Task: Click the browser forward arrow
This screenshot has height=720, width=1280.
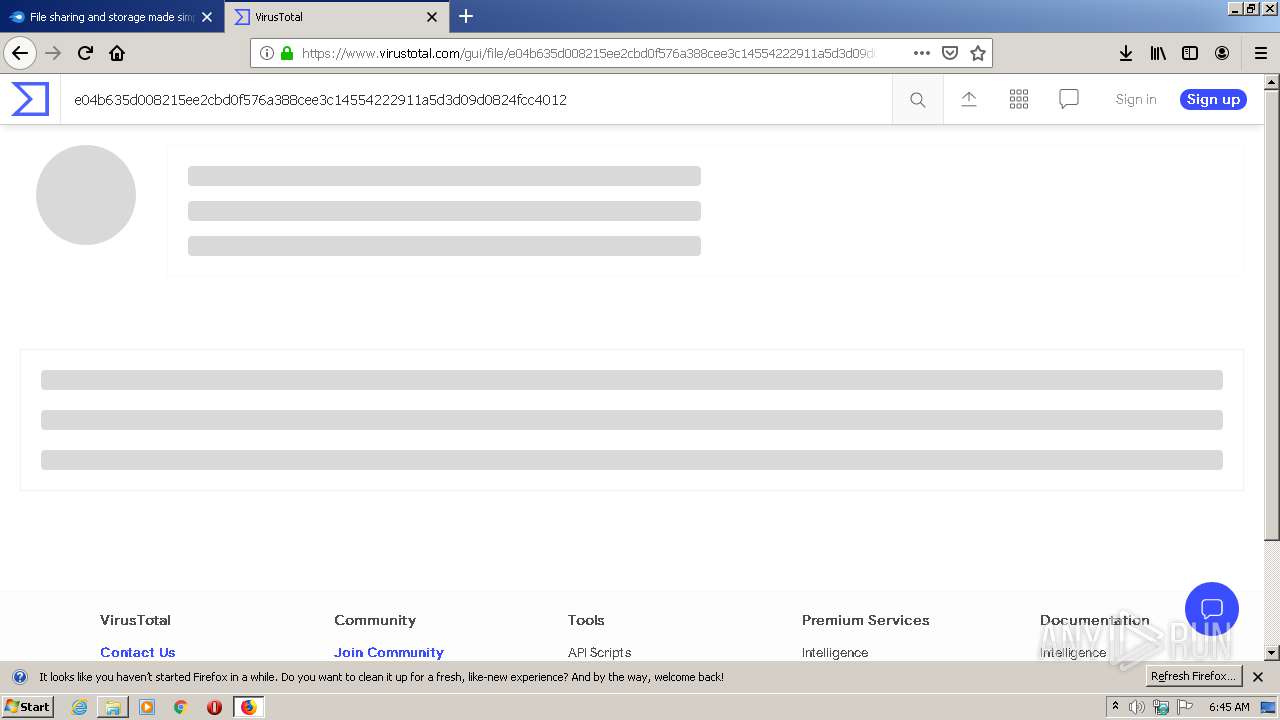Action: (54, 53)
